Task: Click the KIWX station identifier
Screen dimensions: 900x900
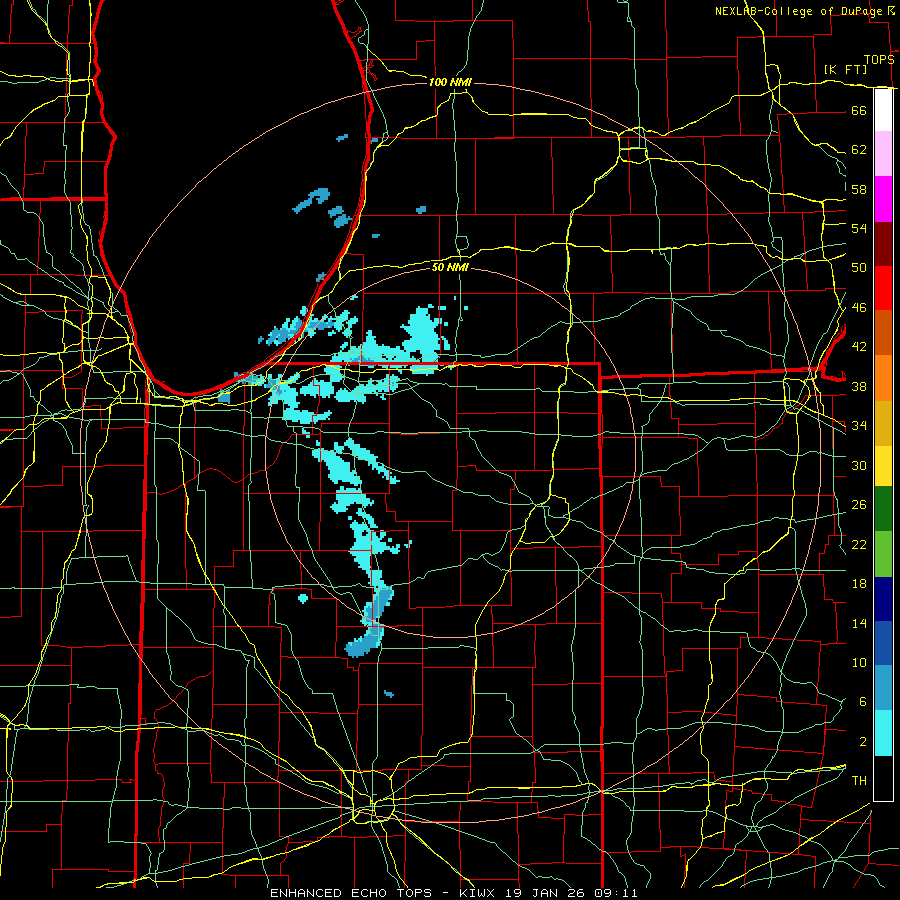Action: tap(479, 893)
